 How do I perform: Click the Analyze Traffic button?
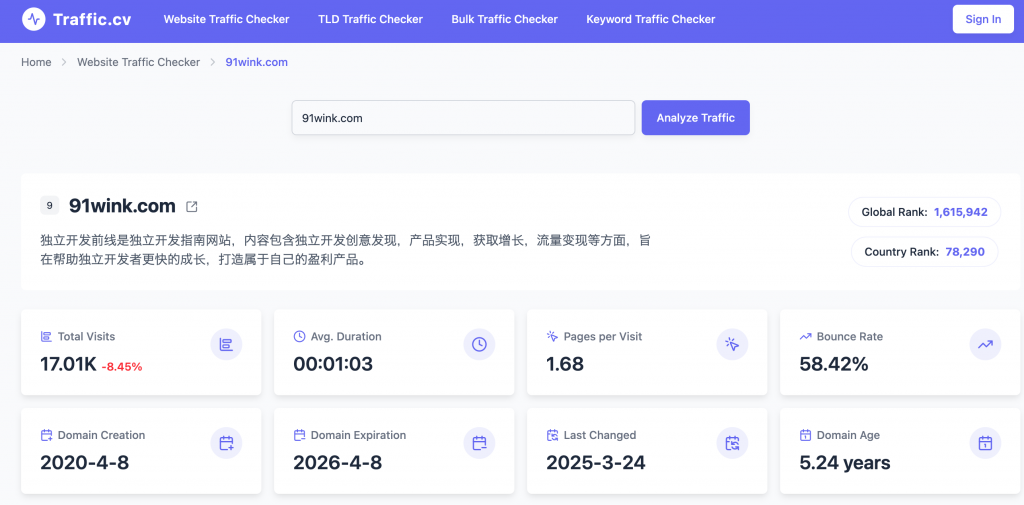click(696, 118)
